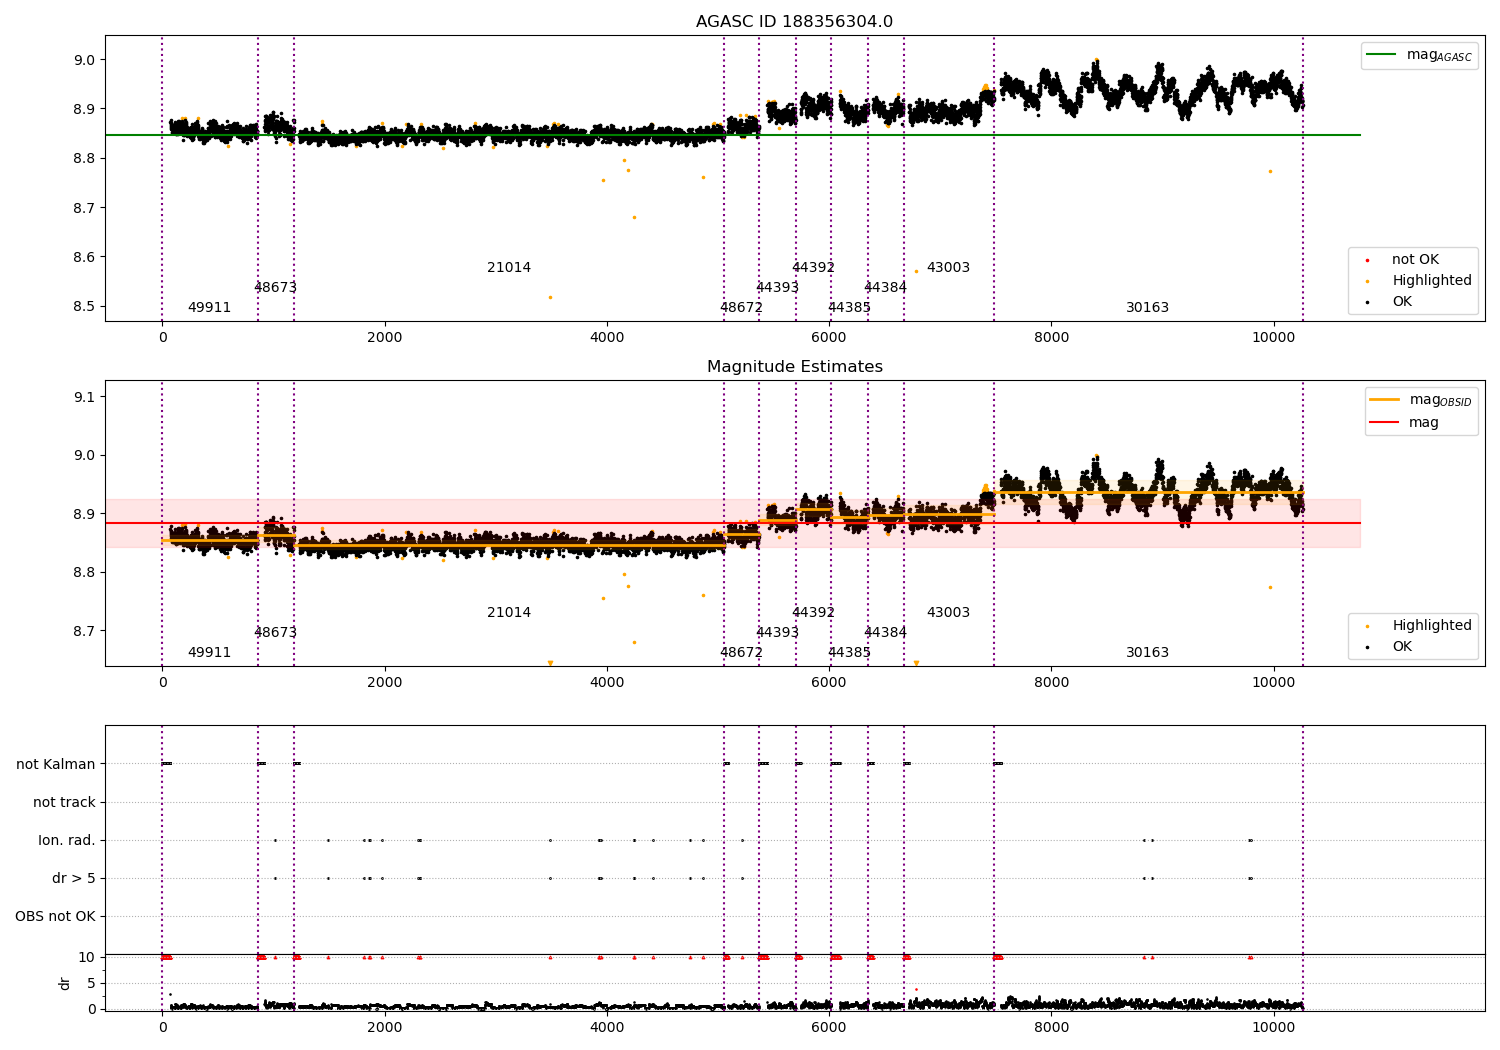Screen dimensions: 1500x1050
Task: Click the 'not Kalman' y-axis label
Action: (56, 764)
